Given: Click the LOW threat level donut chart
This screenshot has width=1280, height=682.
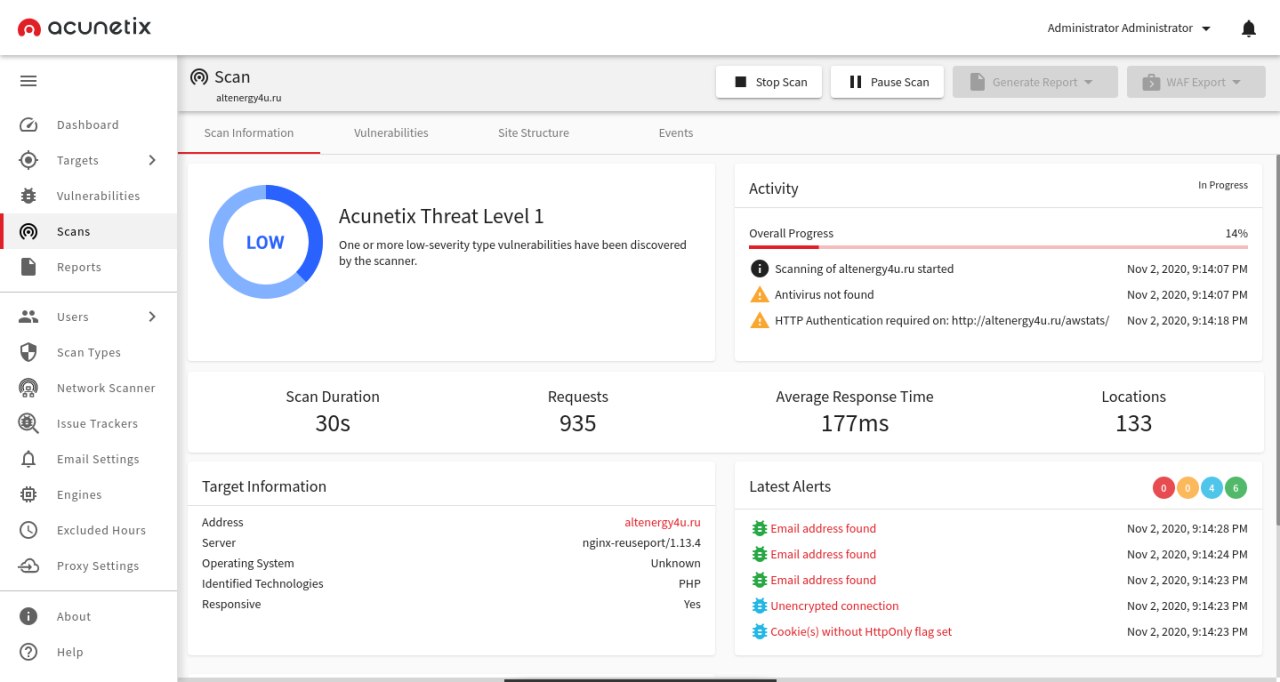Looking at the screenshot, I should (266, 242).
